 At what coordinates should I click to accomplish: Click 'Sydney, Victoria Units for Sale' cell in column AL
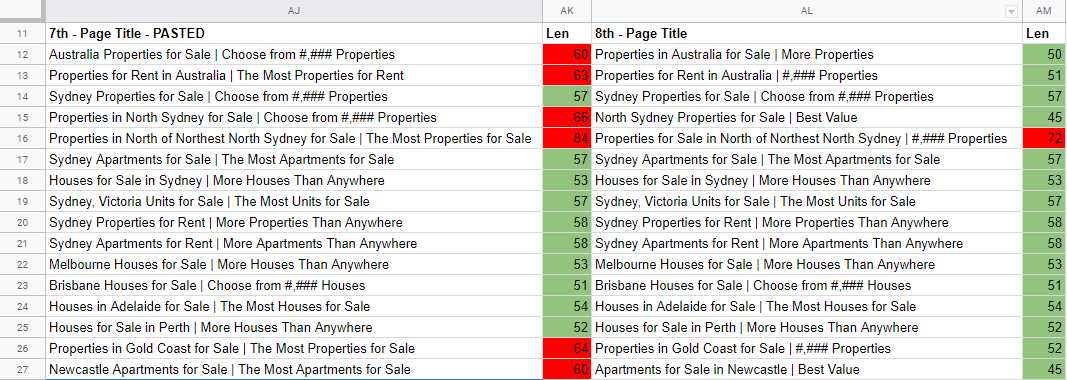(x=807, y=202)
